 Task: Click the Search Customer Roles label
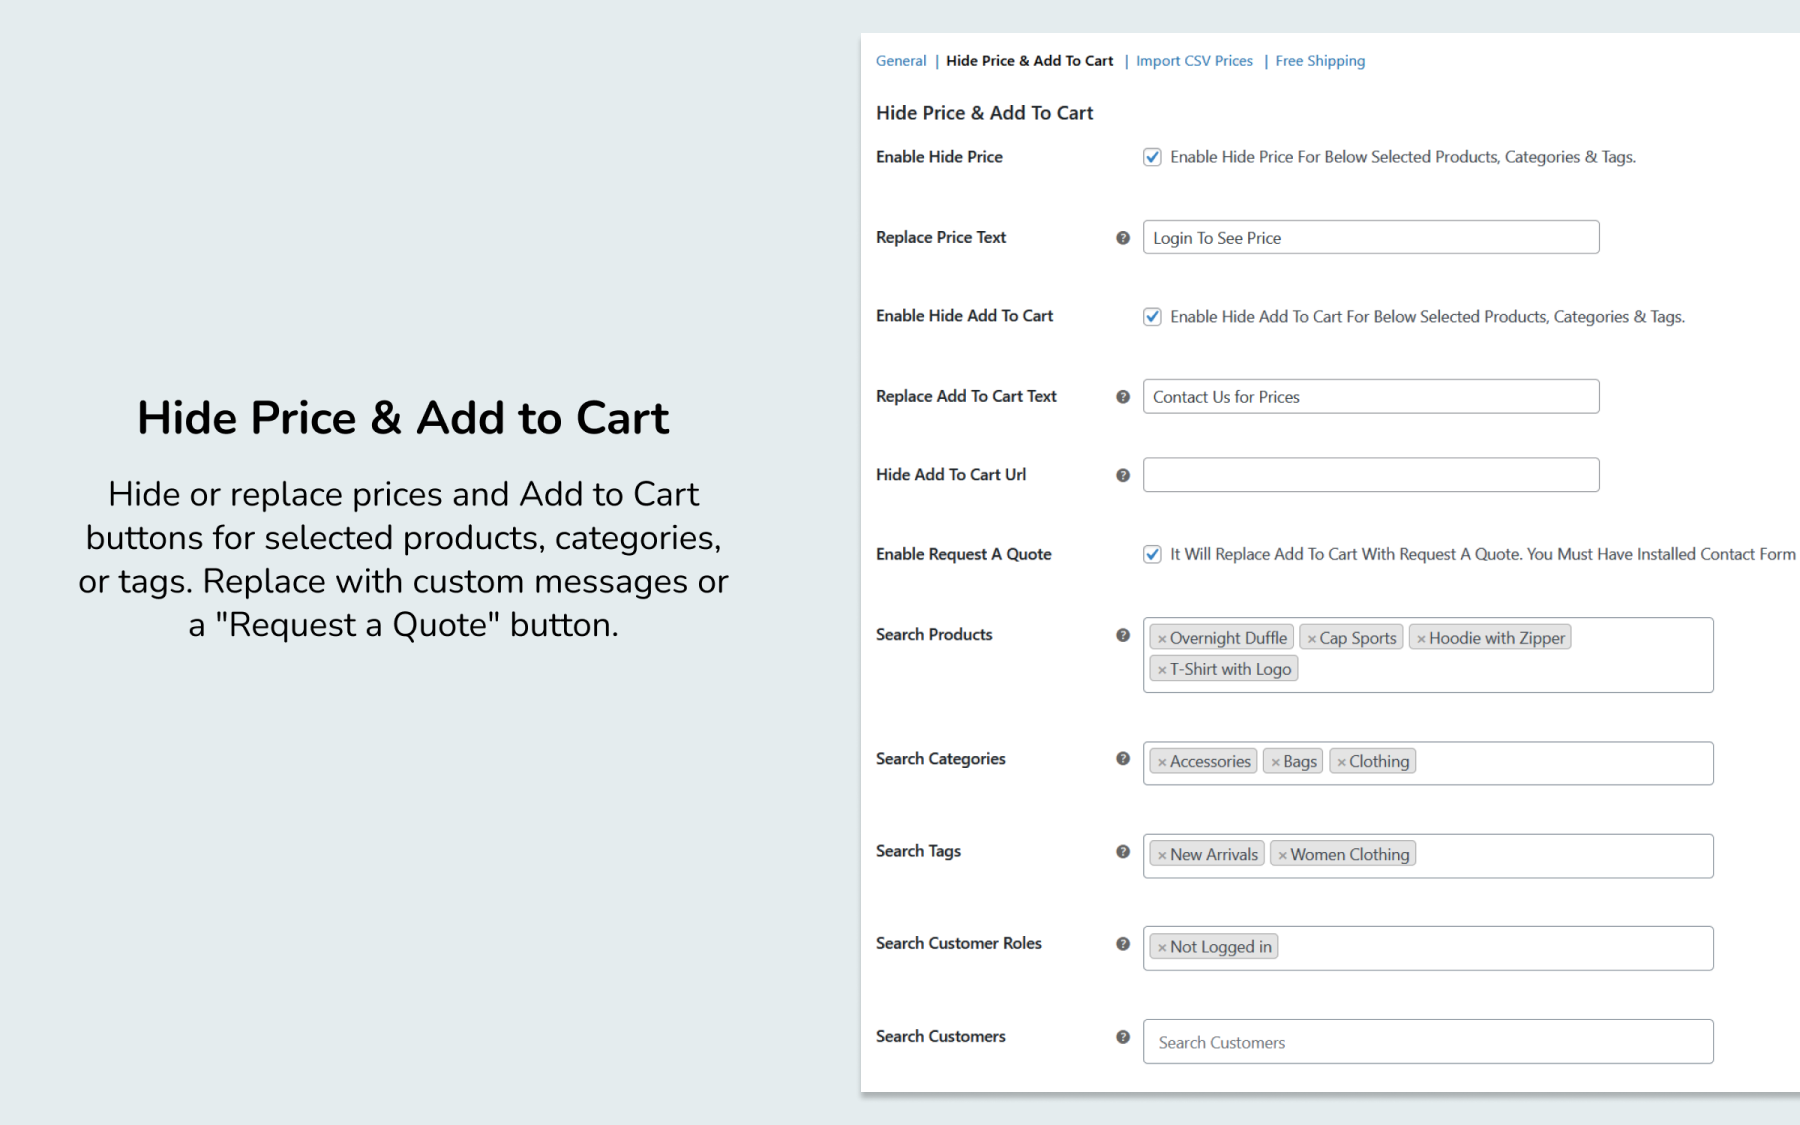[x=959, y=943]
